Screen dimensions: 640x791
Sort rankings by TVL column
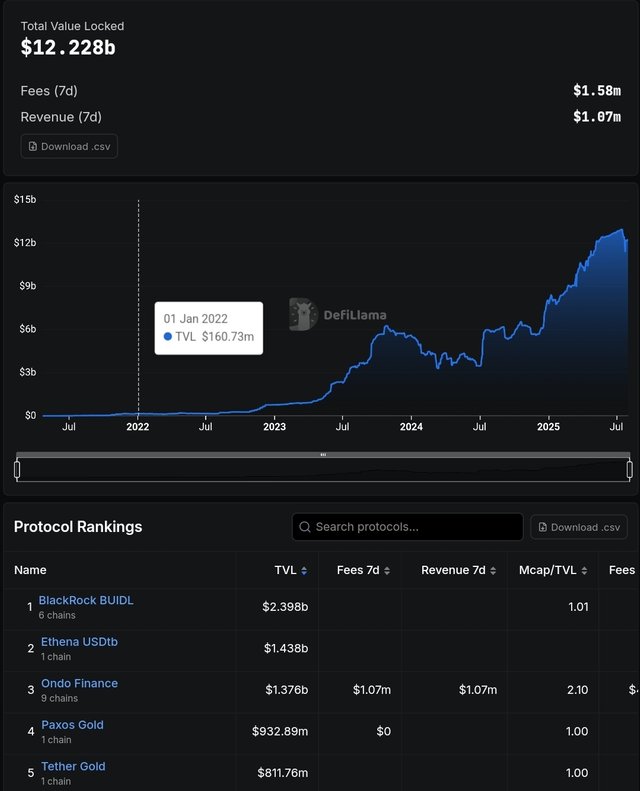(x=304, y=571)
